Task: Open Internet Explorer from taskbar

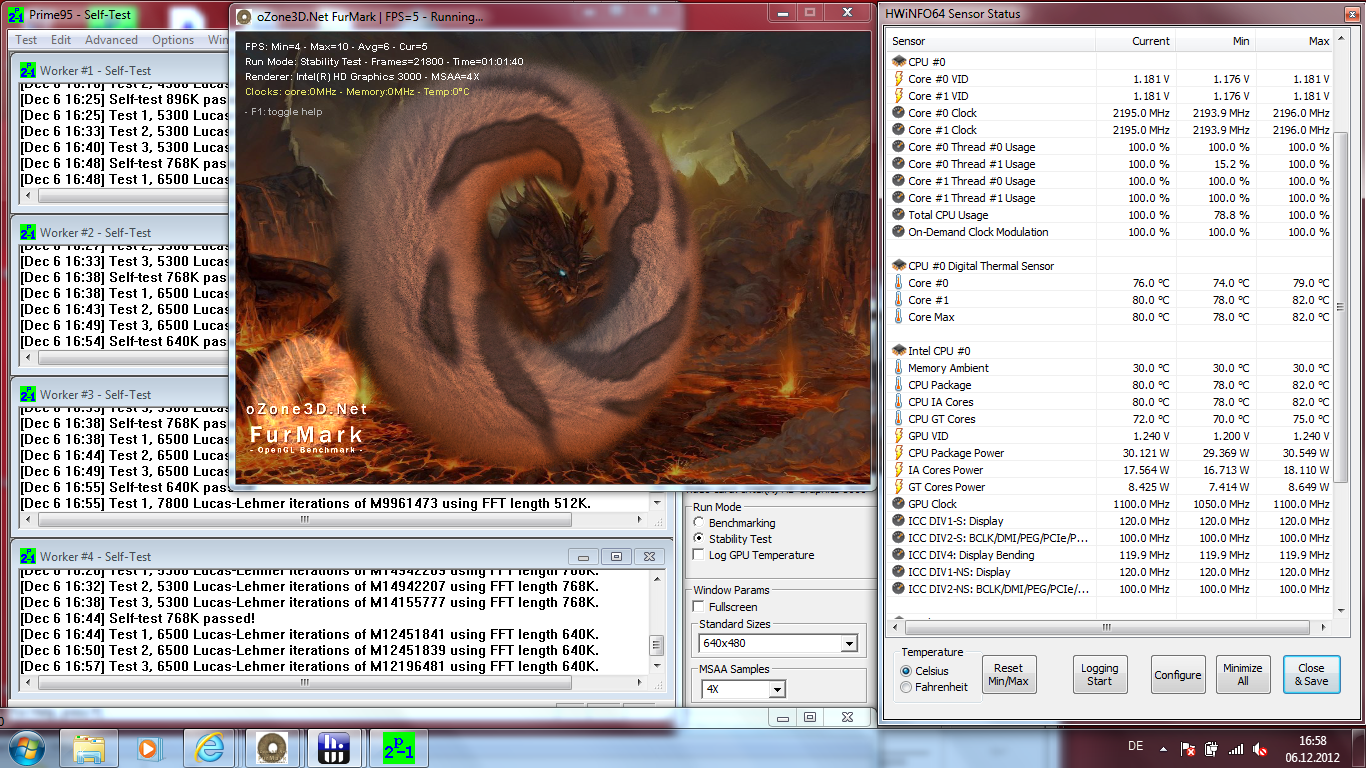Action: pyautogui.click(x=210, y=748)
